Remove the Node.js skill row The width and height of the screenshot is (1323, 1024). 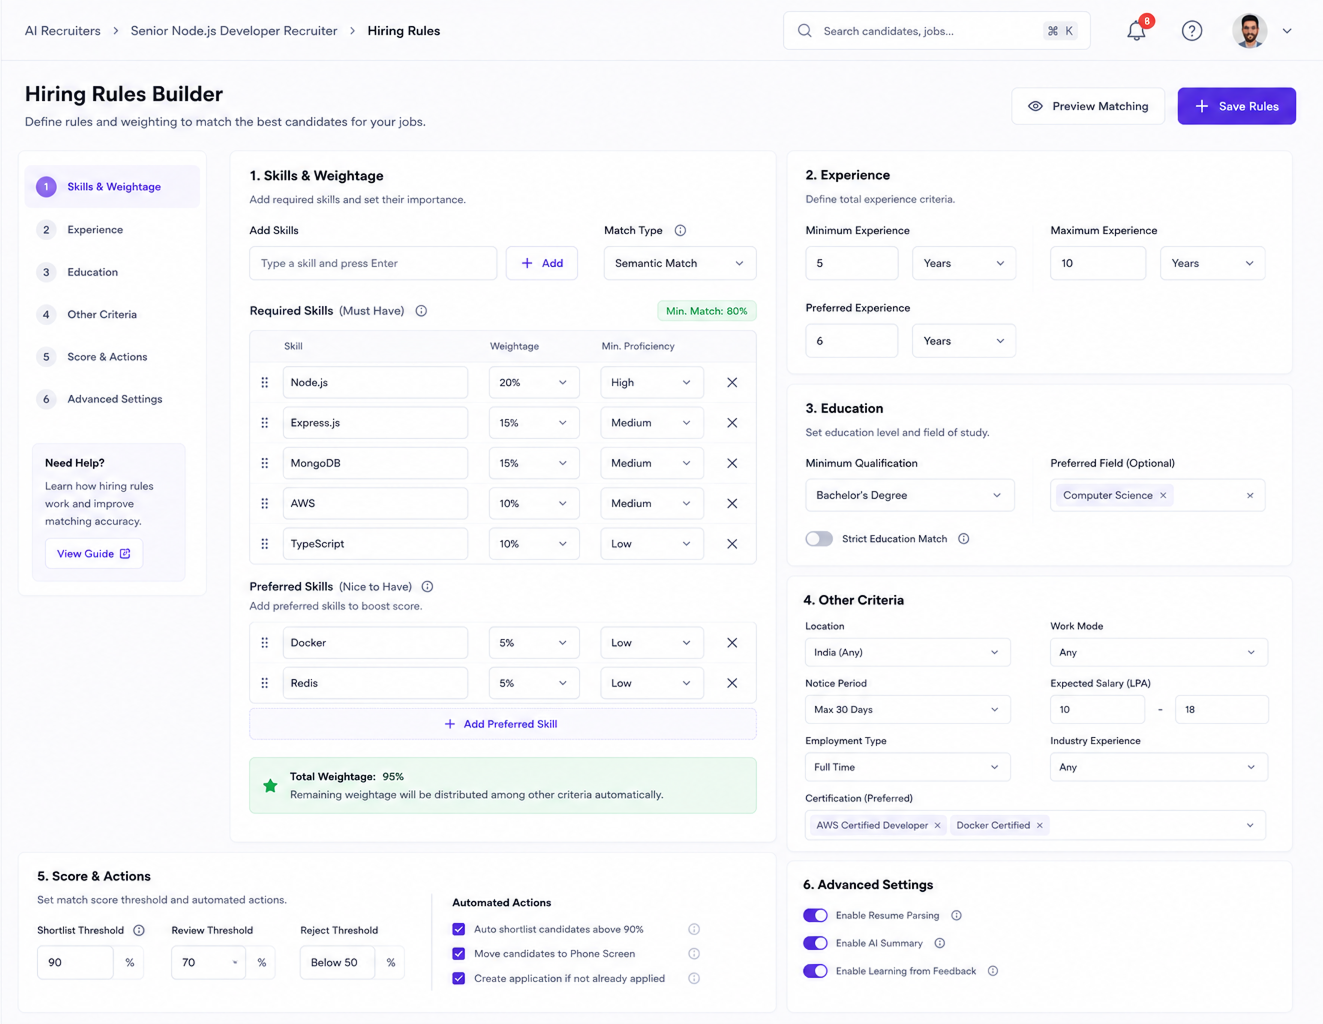[x=732, y=383]
